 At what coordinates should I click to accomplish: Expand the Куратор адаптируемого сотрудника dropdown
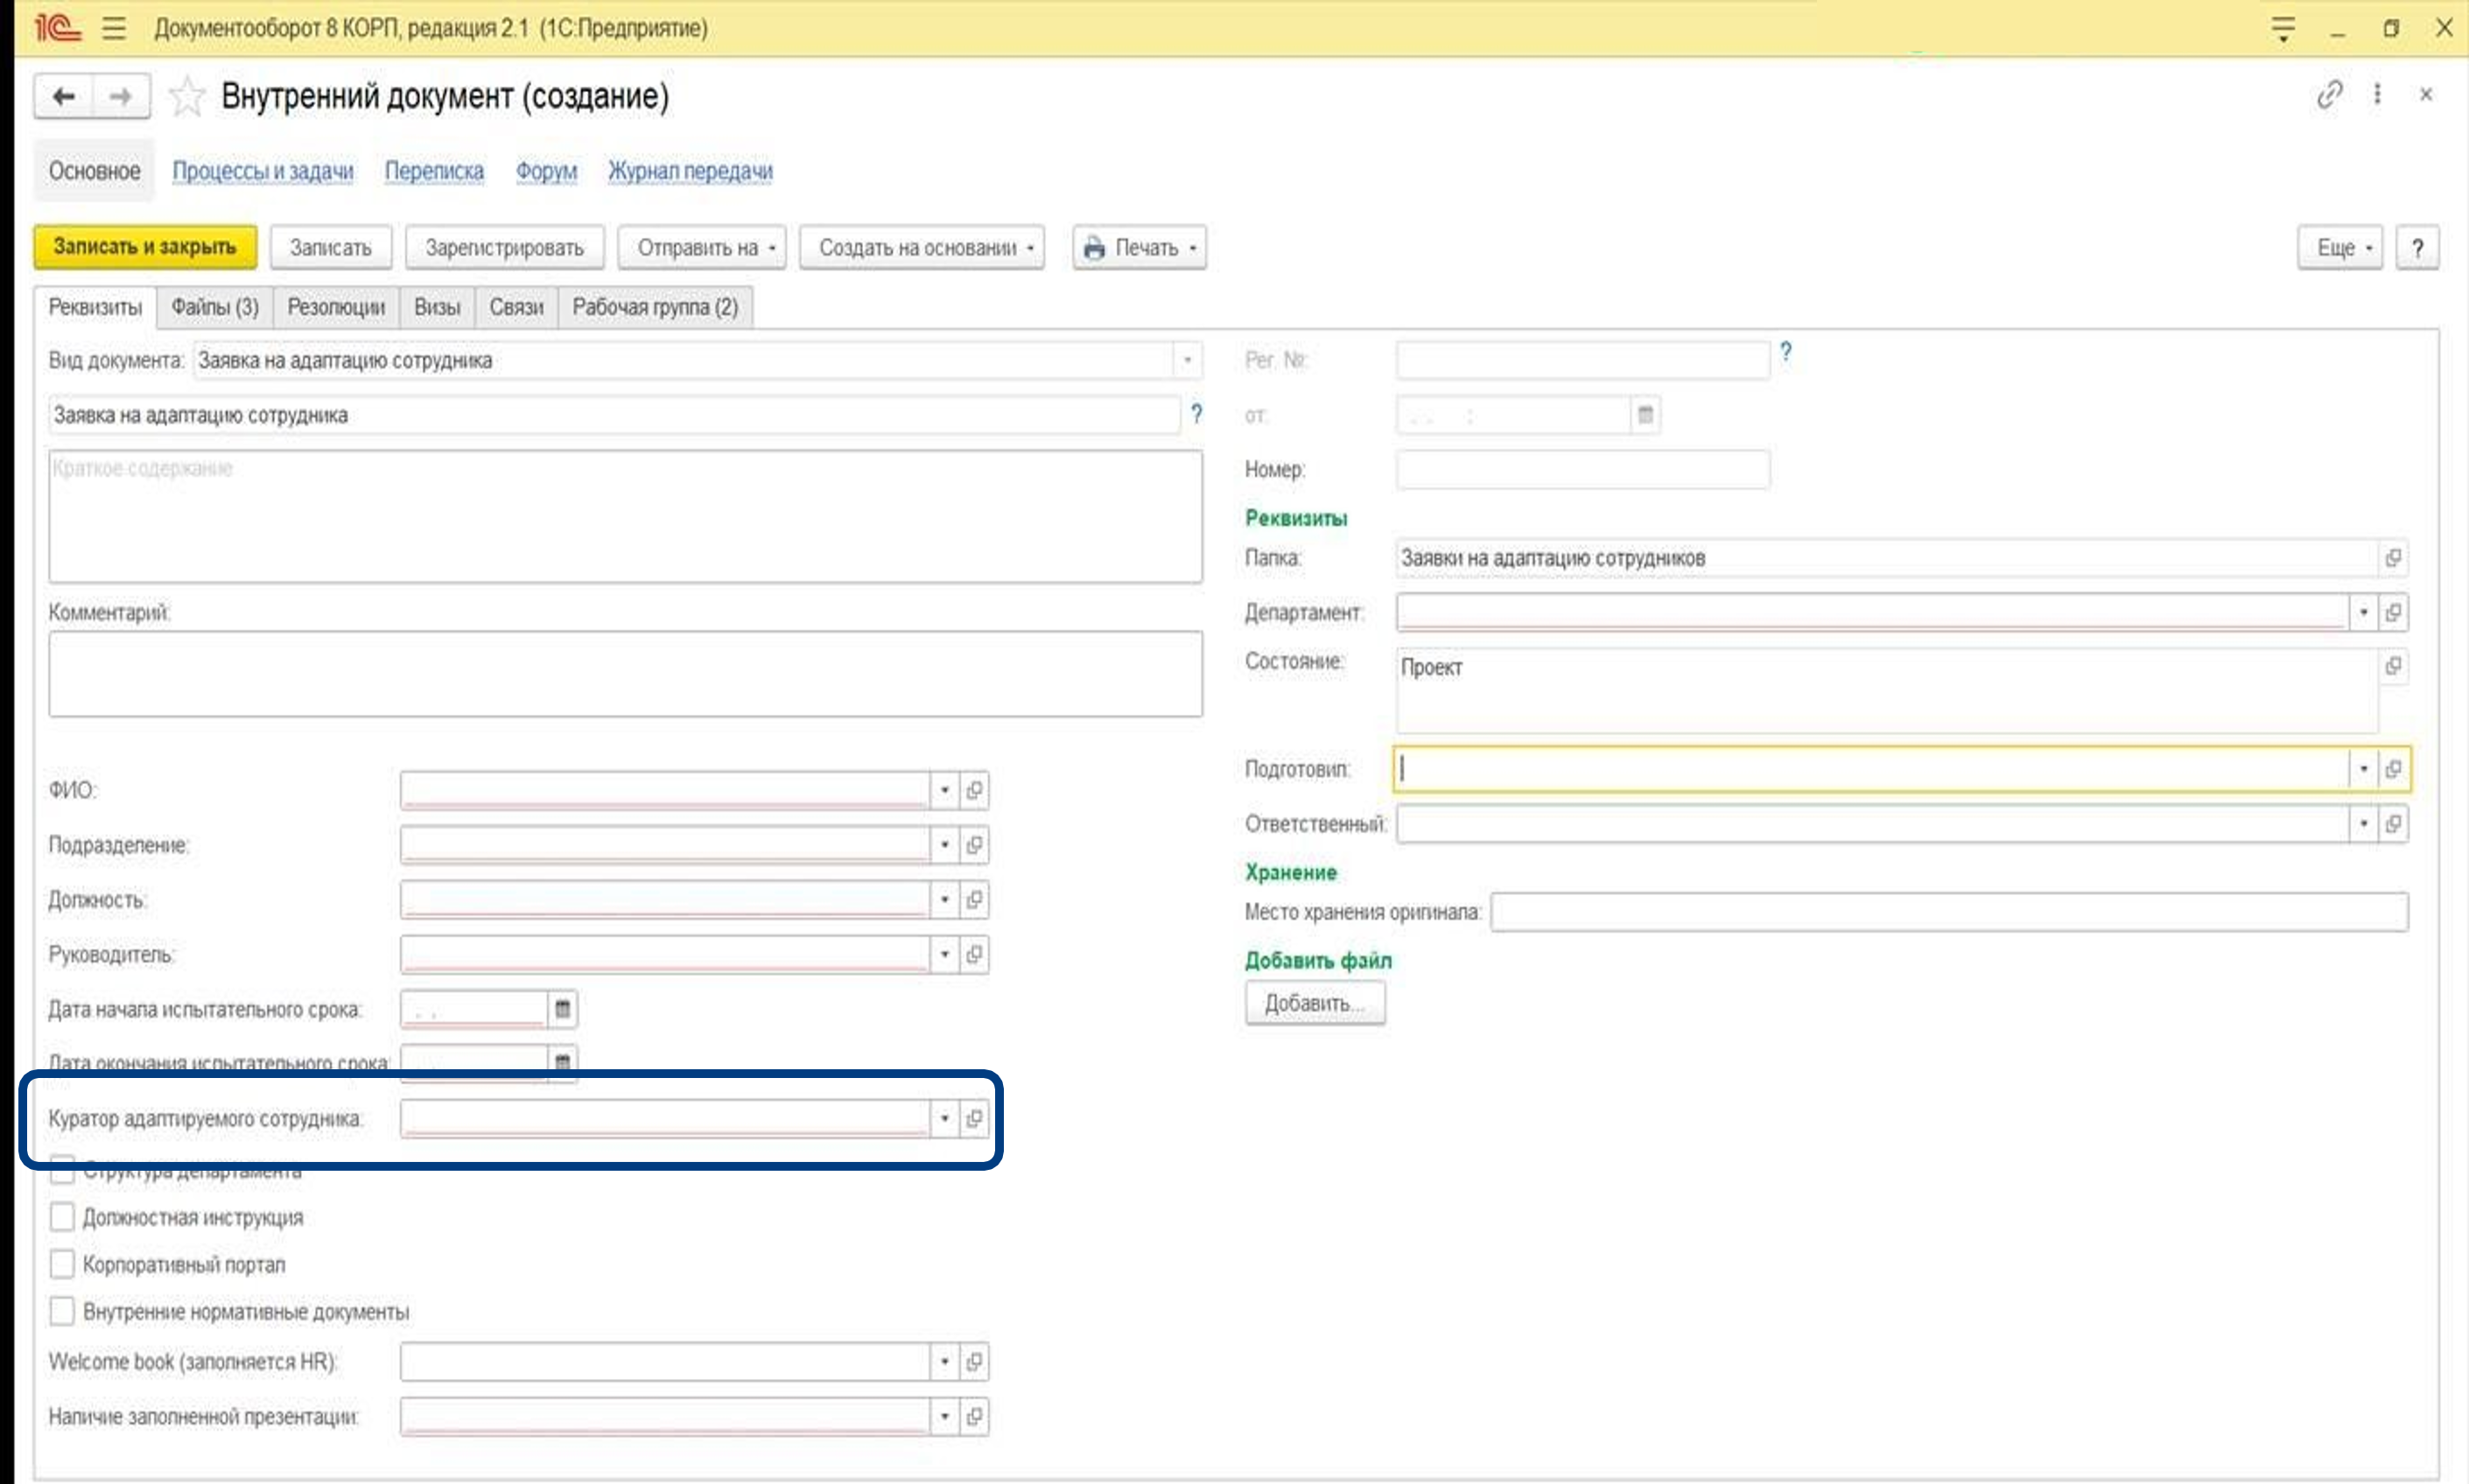click(x=944, y=1118)
